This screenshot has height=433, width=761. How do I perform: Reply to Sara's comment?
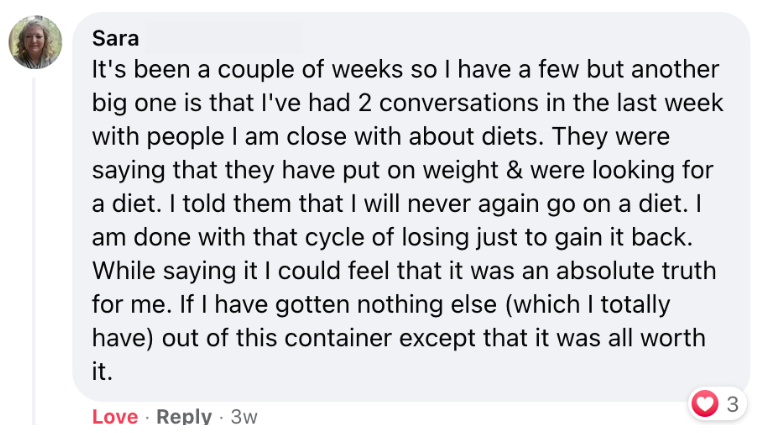pyautogui.click(x=183, y=416)
